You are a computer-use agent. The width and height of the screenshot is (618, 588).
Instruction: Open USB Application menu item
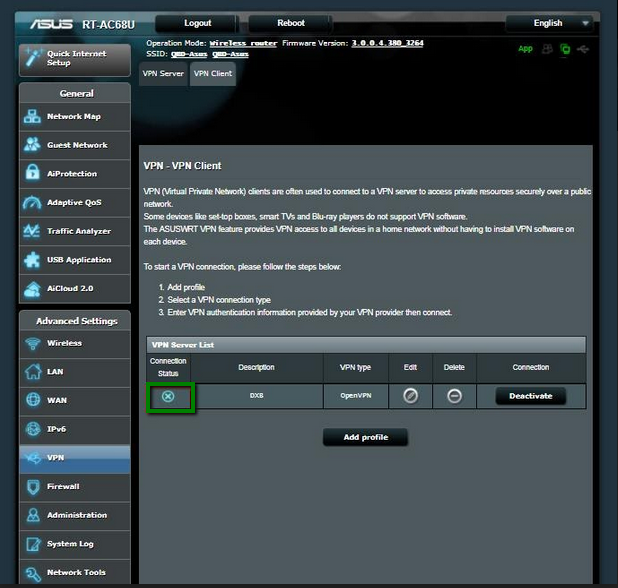(75, 260)
